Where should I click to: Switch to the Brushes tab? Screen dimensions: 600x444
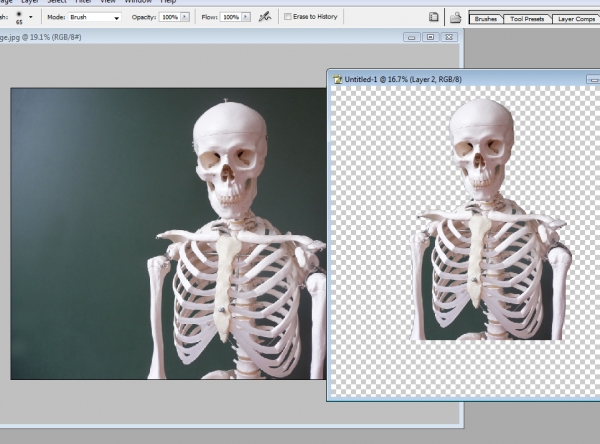point(486,19)
